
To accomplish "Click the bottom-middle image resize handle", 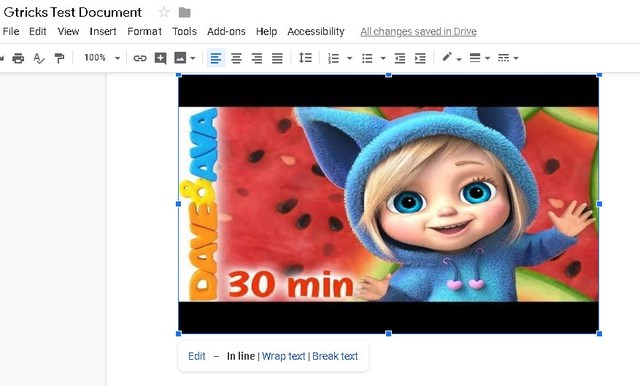I will [389, 334].
